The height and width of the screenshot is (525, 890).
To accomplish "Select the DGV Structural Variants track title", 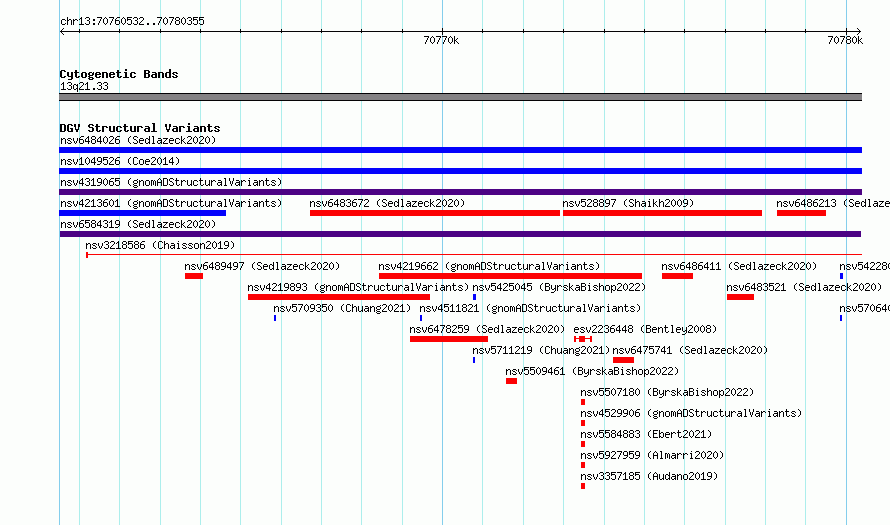I will click(x=140, y=128).
